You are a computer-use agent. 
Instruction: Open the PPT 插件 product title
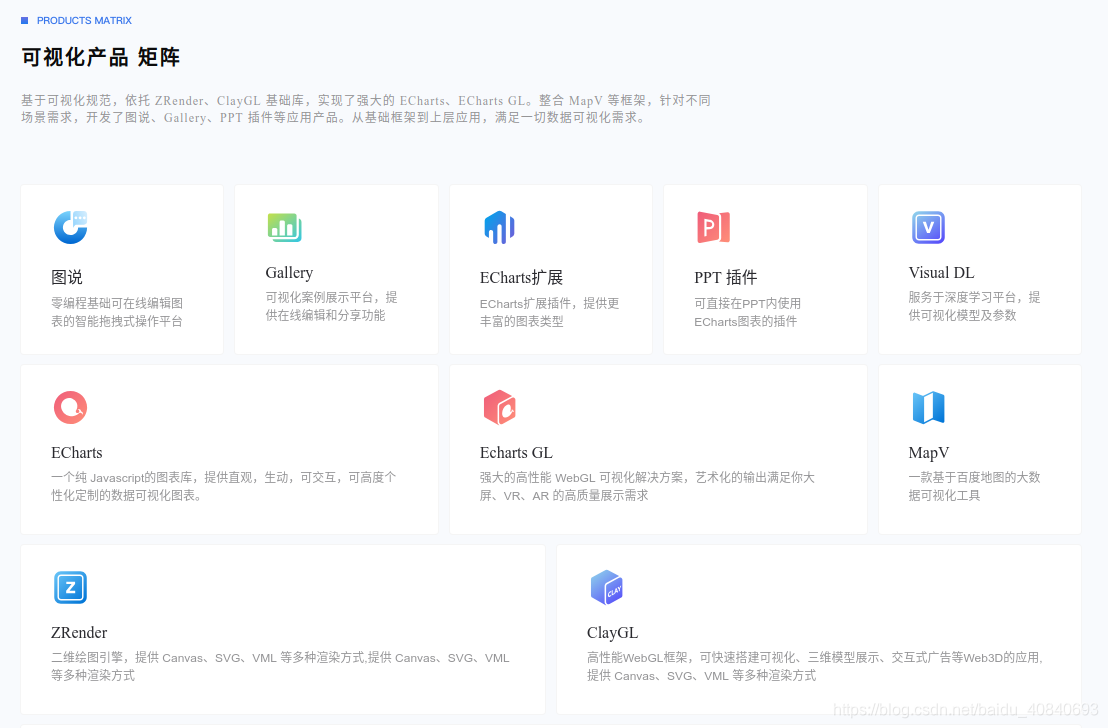tap(725, 278)
